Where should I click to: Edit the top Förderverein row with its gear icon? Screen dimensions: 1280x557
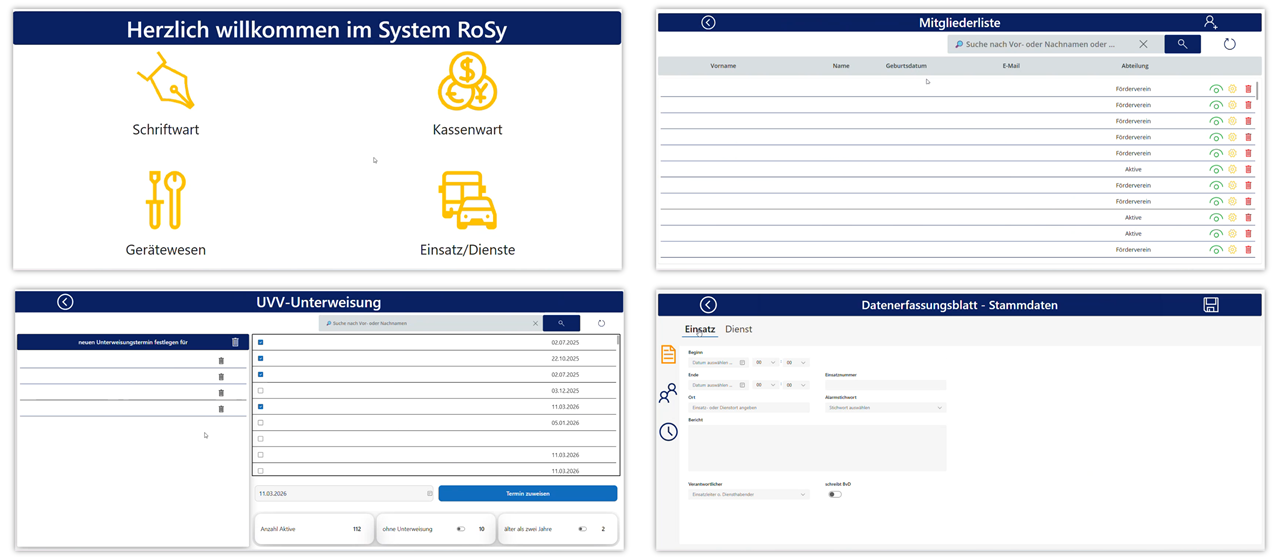click(1233, 89)
